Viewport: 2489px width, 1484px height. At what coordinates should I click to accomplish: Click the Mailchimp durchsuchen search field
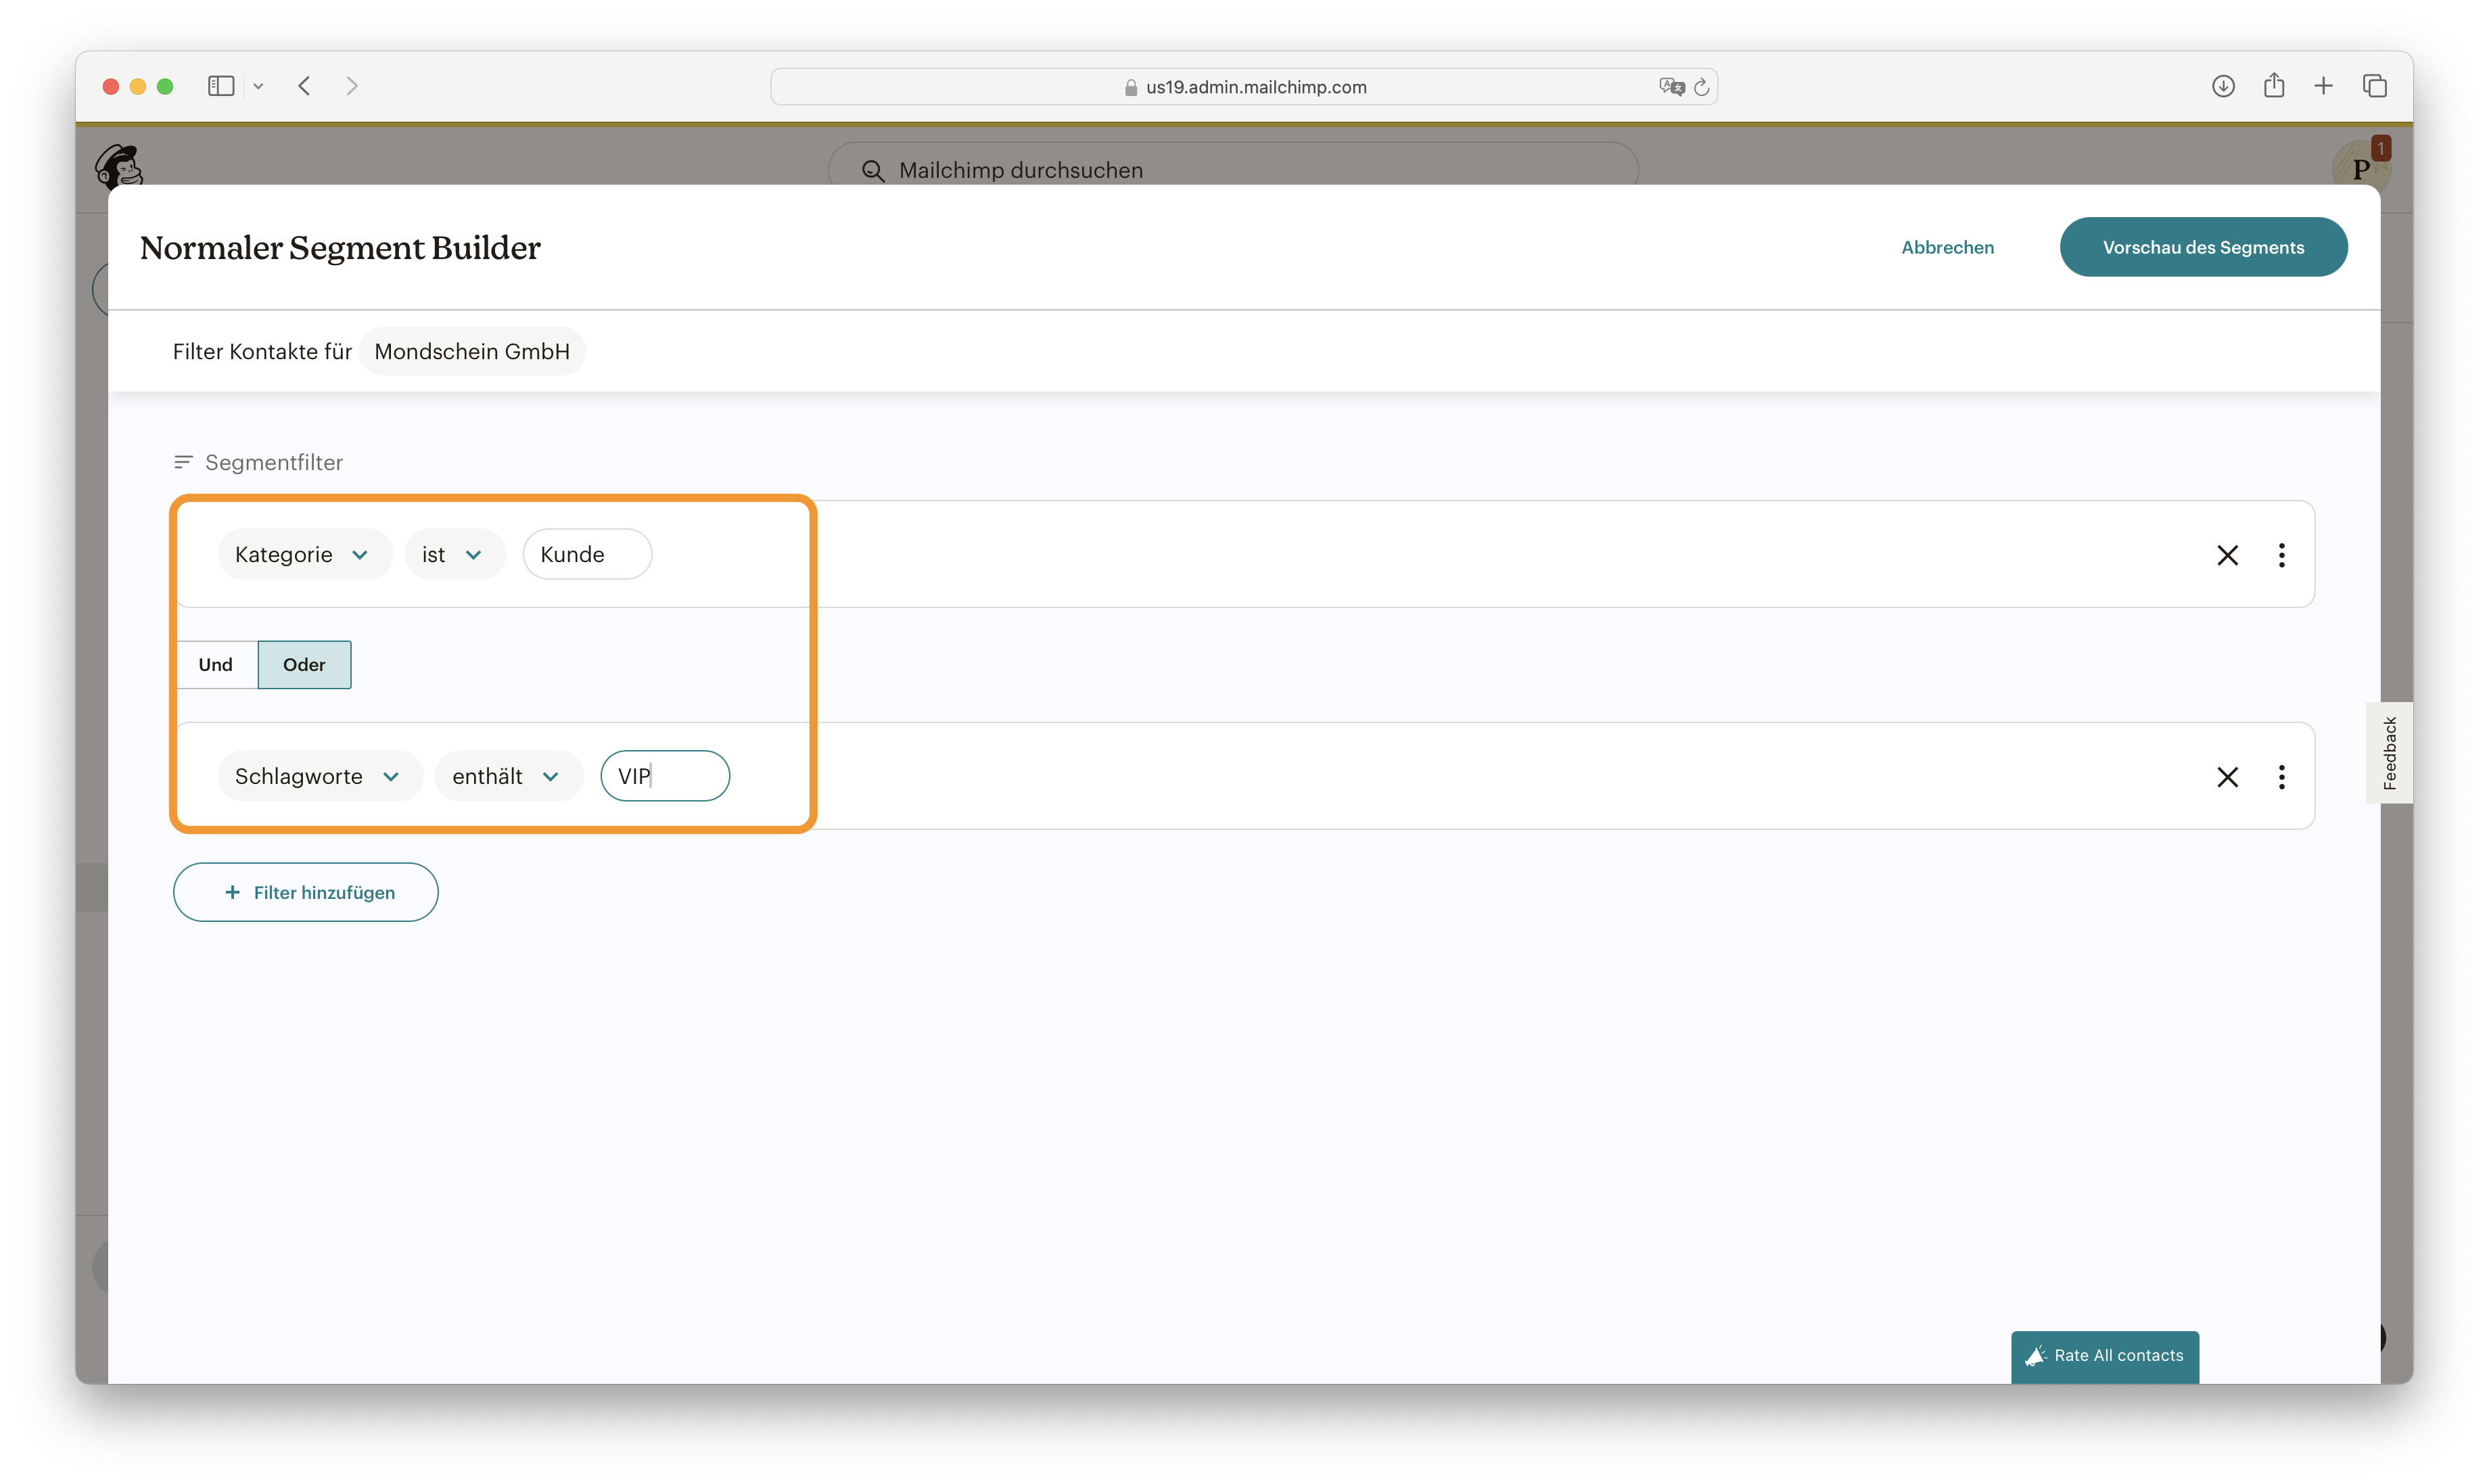(1233, 169)
